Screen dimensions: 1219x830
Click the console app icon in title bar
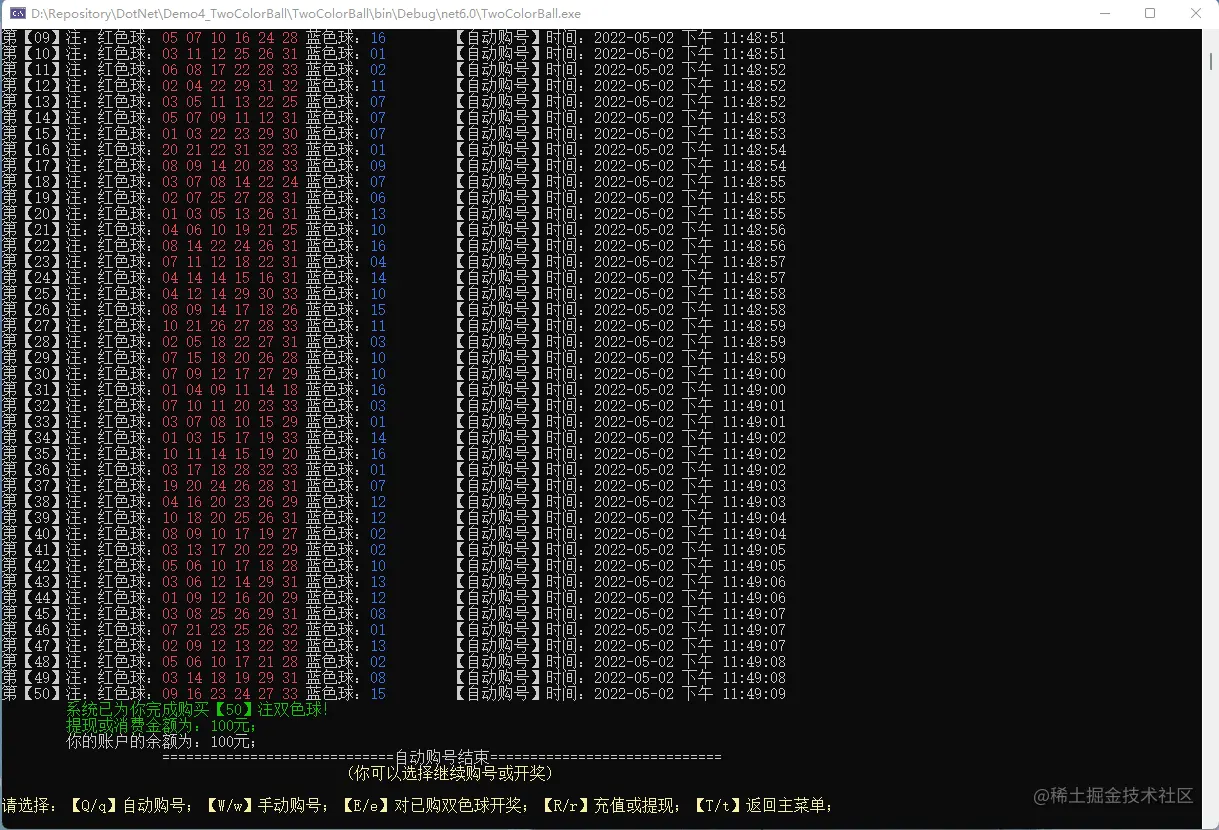click(17, 14)
